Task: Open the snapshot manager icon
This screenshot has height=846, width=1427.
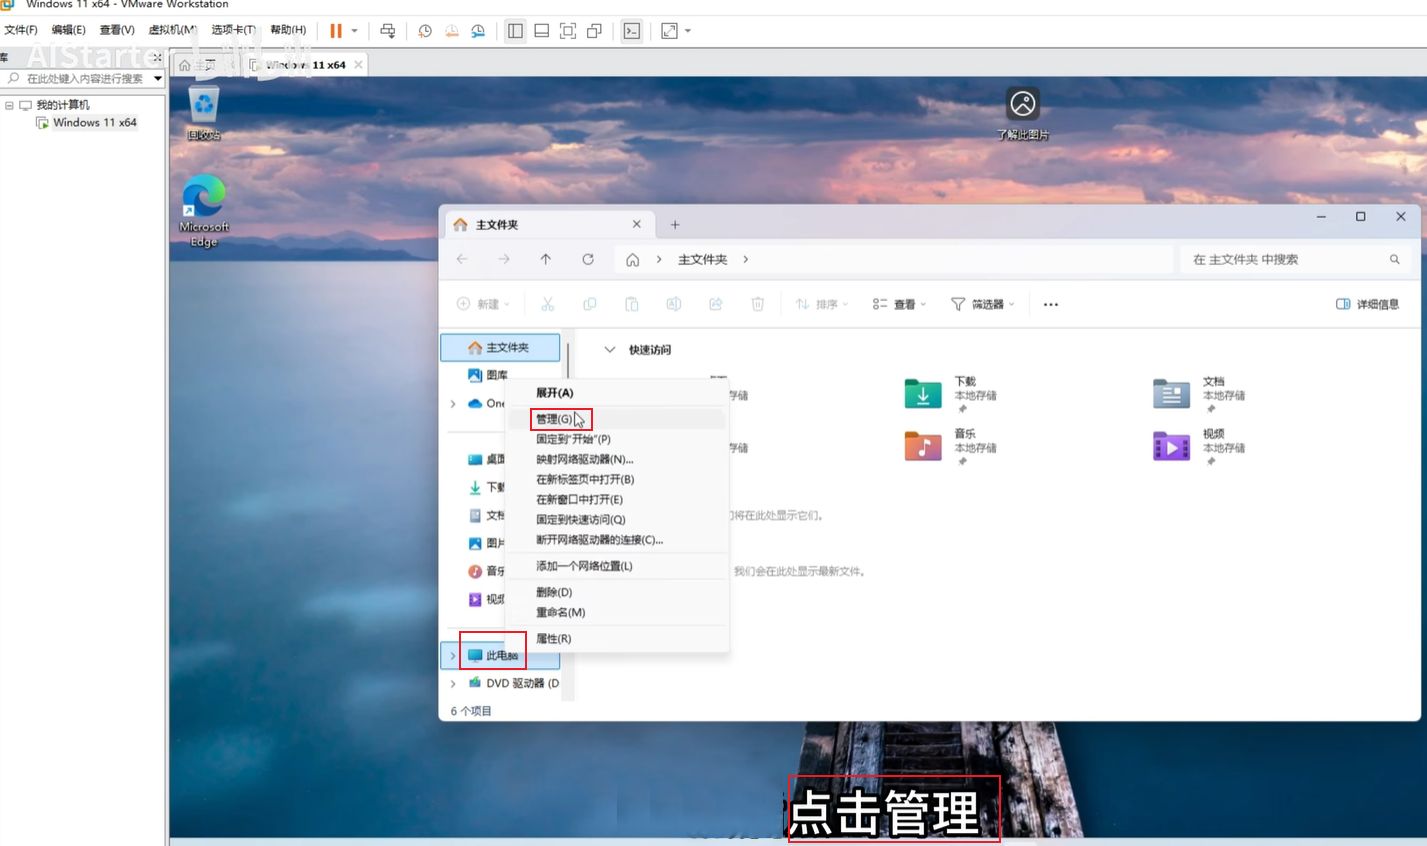Action: coord(478,31)
